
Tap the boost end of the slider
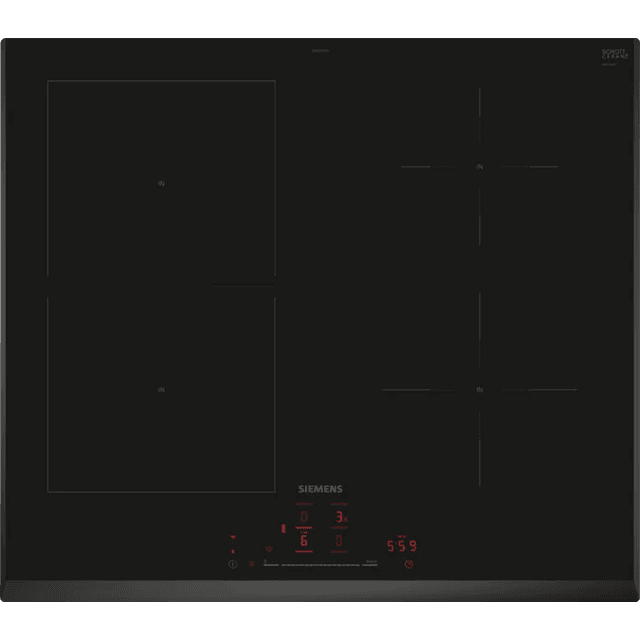click(x=371, y=564)
